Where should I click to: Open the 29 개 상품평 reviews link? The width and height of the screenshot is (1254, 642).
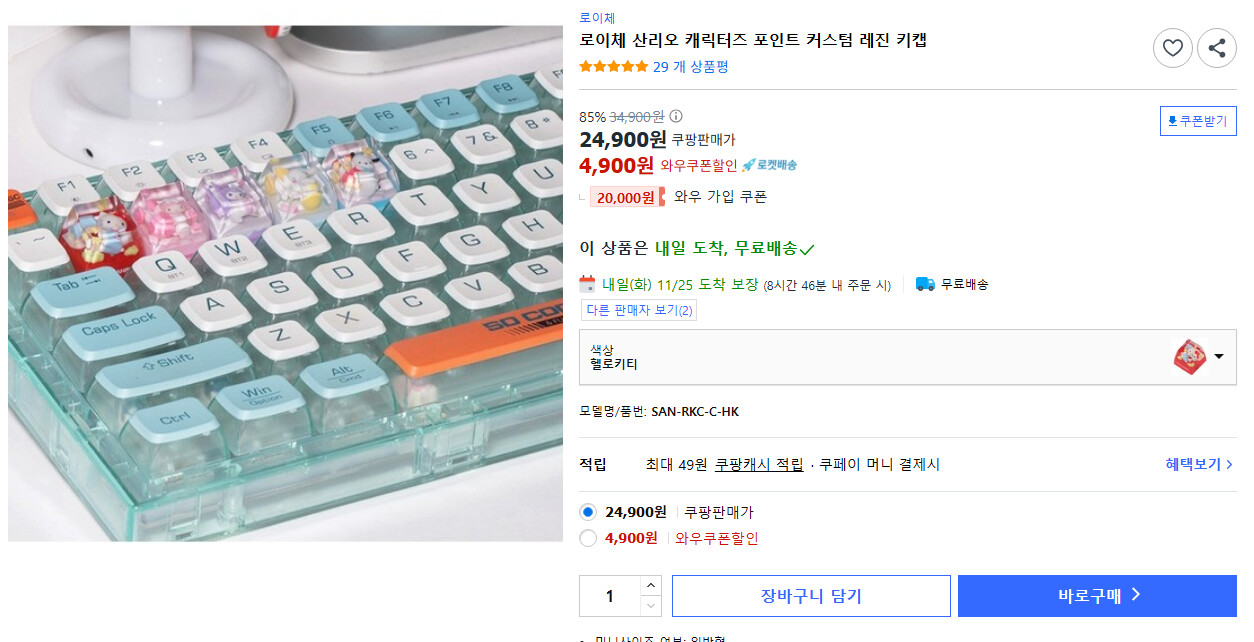click(x=690, y=67)
